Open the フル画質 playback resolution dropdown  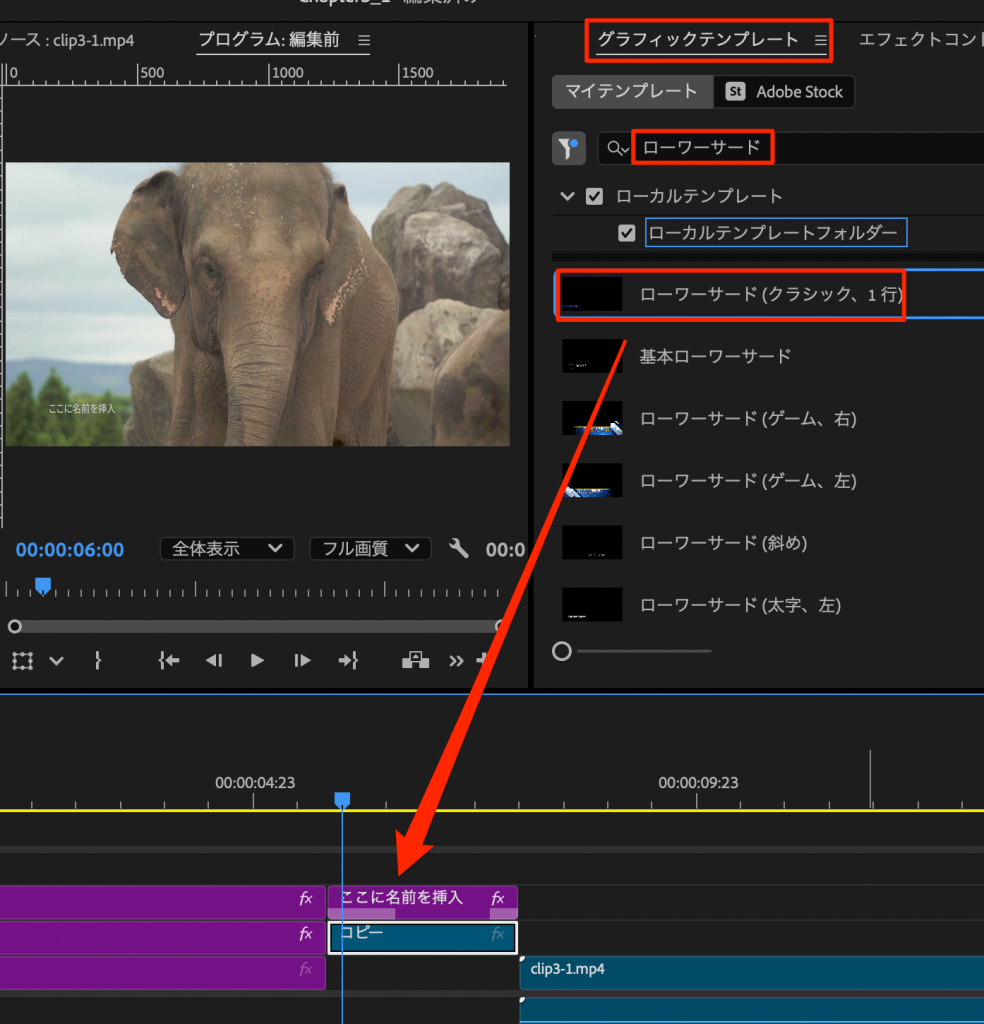(x=370, y=549)
